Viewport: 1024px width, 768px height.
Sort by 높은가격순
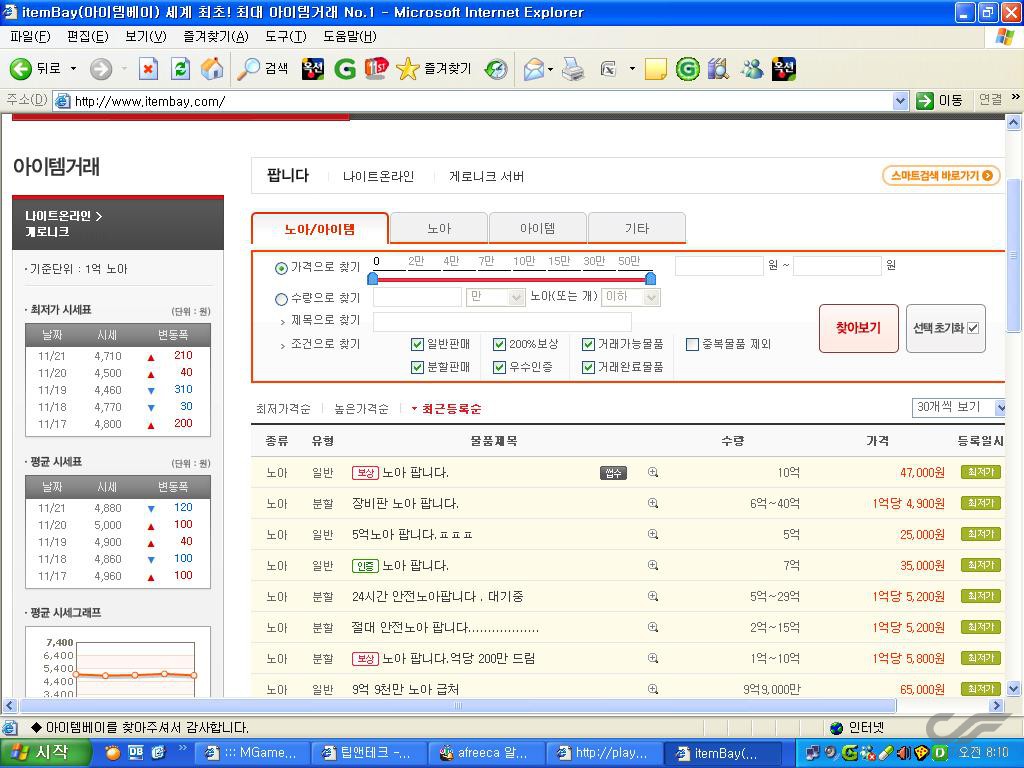click(x=361, y=409)
